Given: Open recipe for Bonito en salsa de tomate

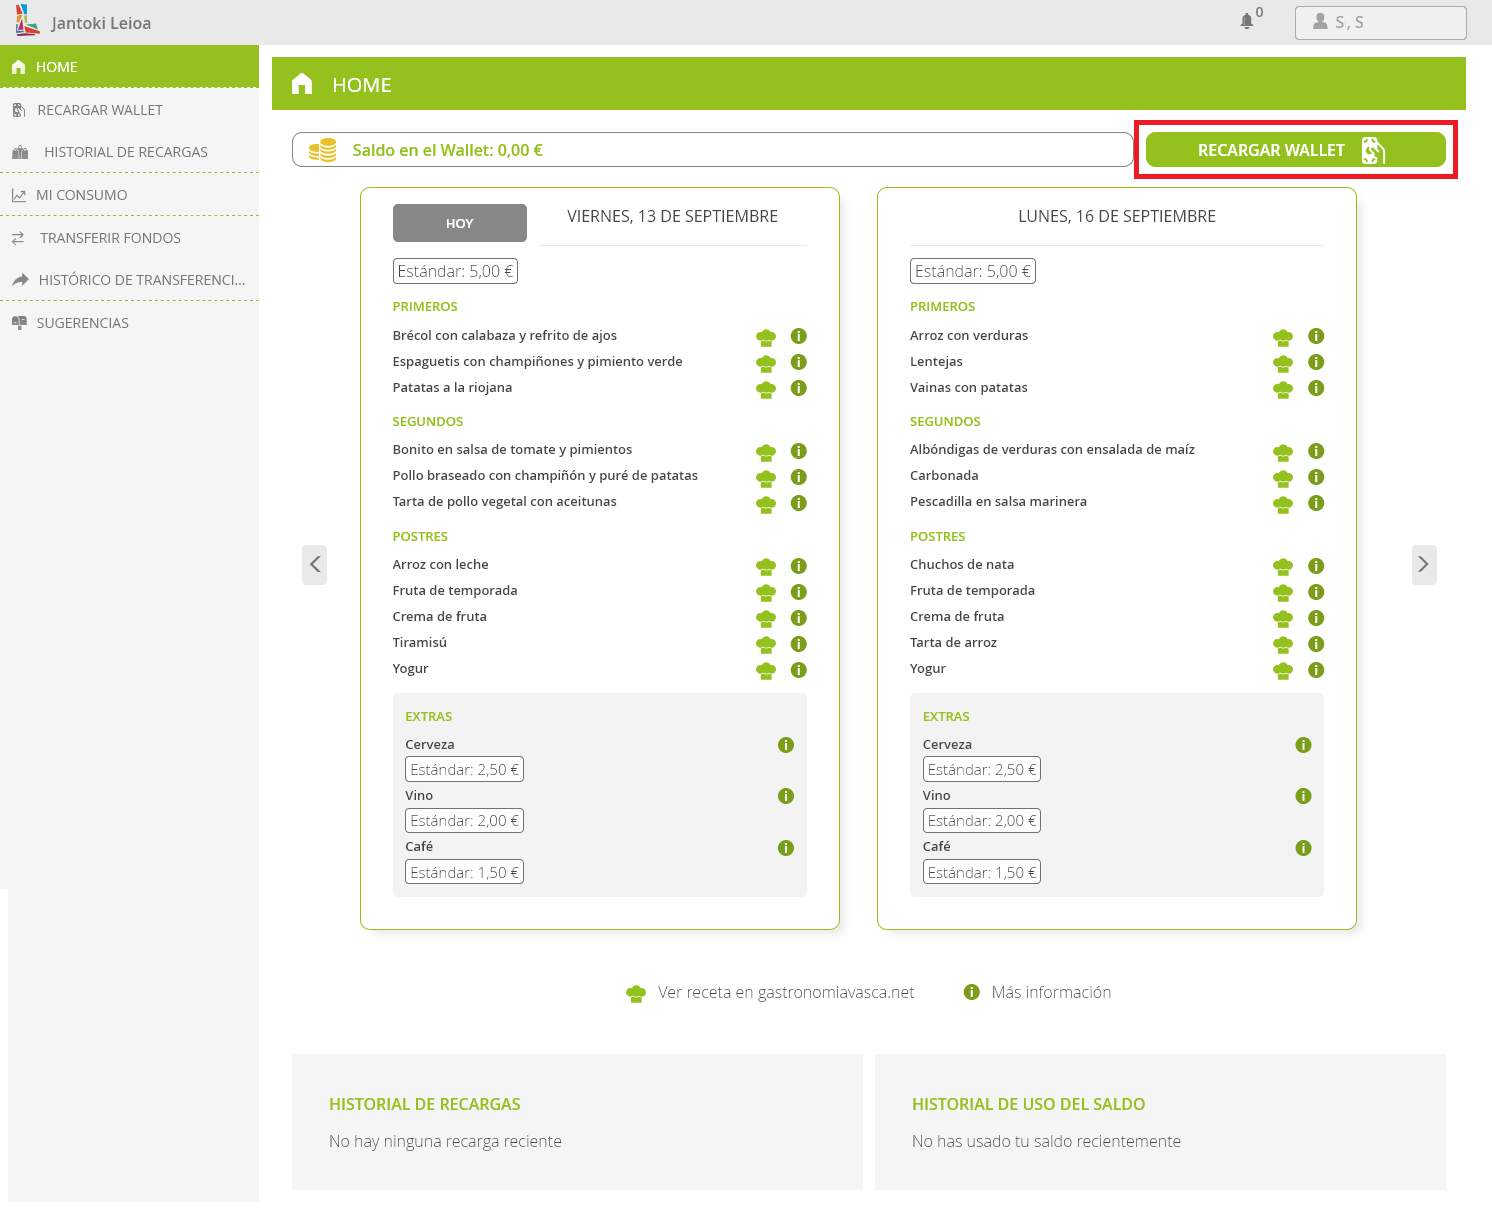Looking at the screenshot, I should coord(766,452).
